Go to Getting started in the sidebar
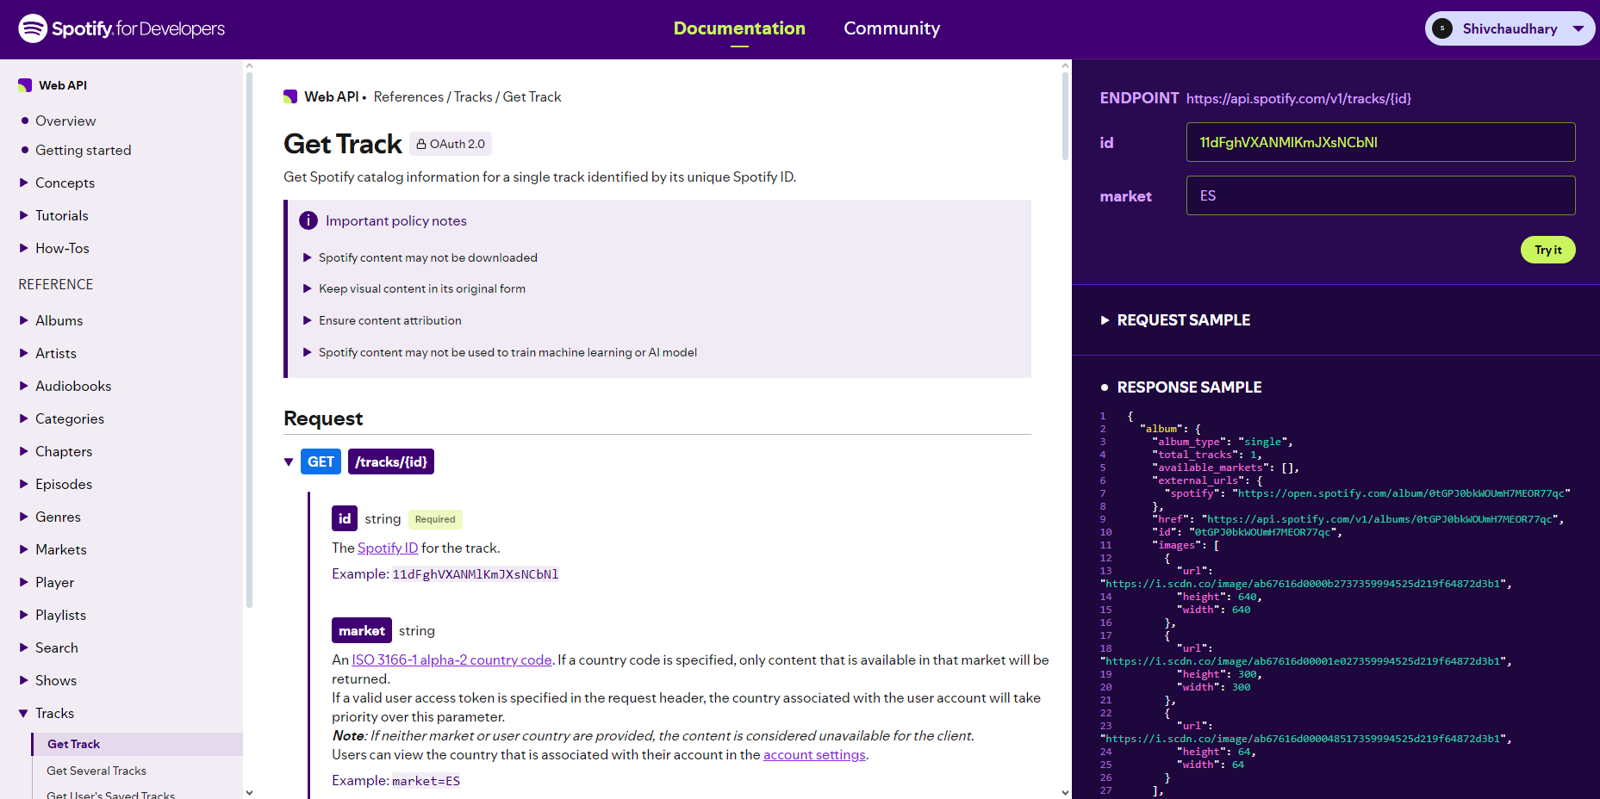The image size is (1600, 799). click(83, 150)
